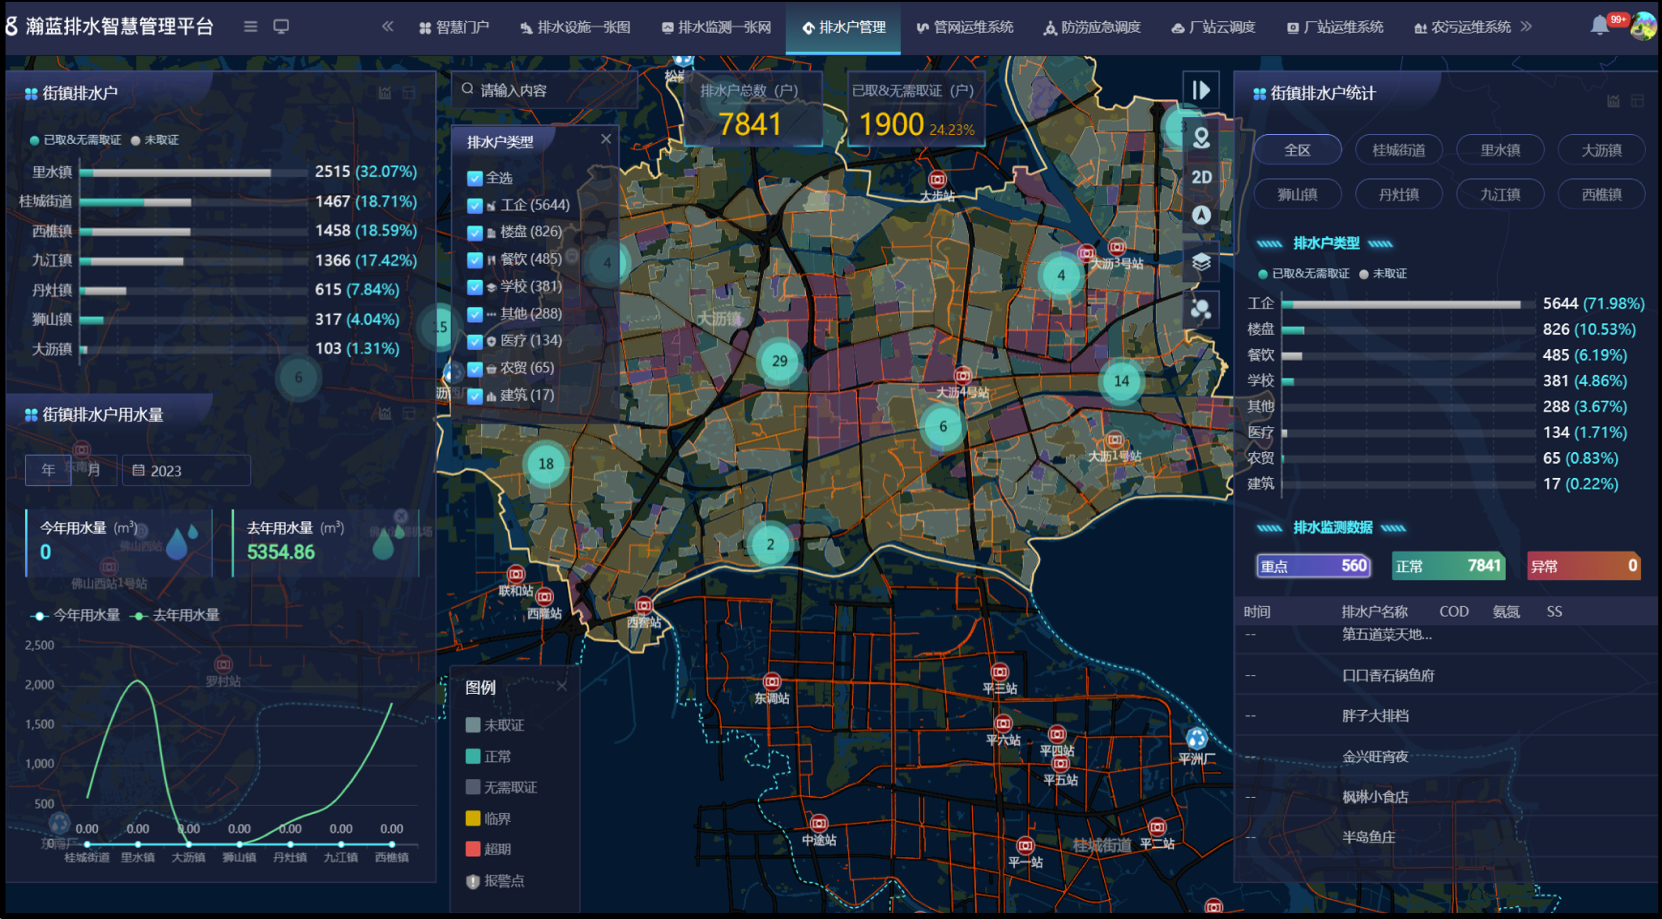Screen dimensions: 1662x919
Task: Select the 月 period toggle
Action: 94,470
